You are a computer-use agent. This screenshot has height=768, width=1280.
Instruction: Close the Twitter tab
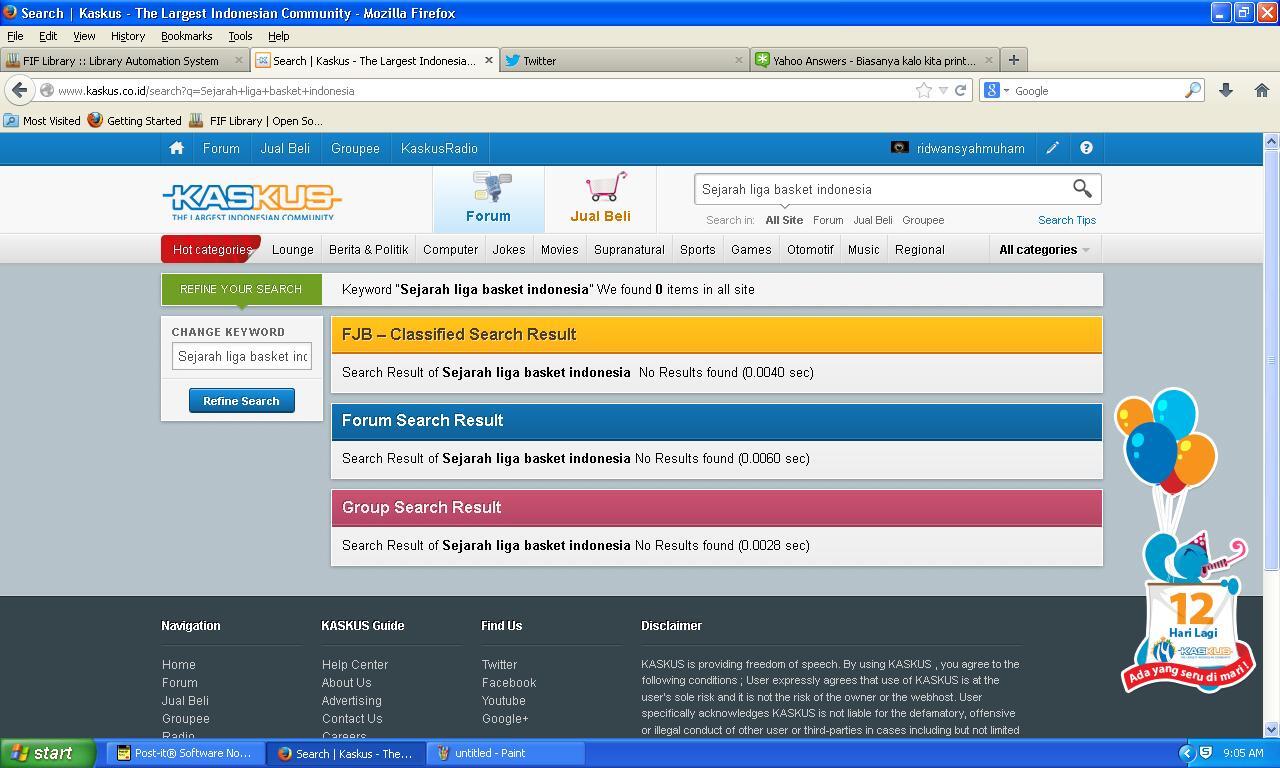point(738,60)
